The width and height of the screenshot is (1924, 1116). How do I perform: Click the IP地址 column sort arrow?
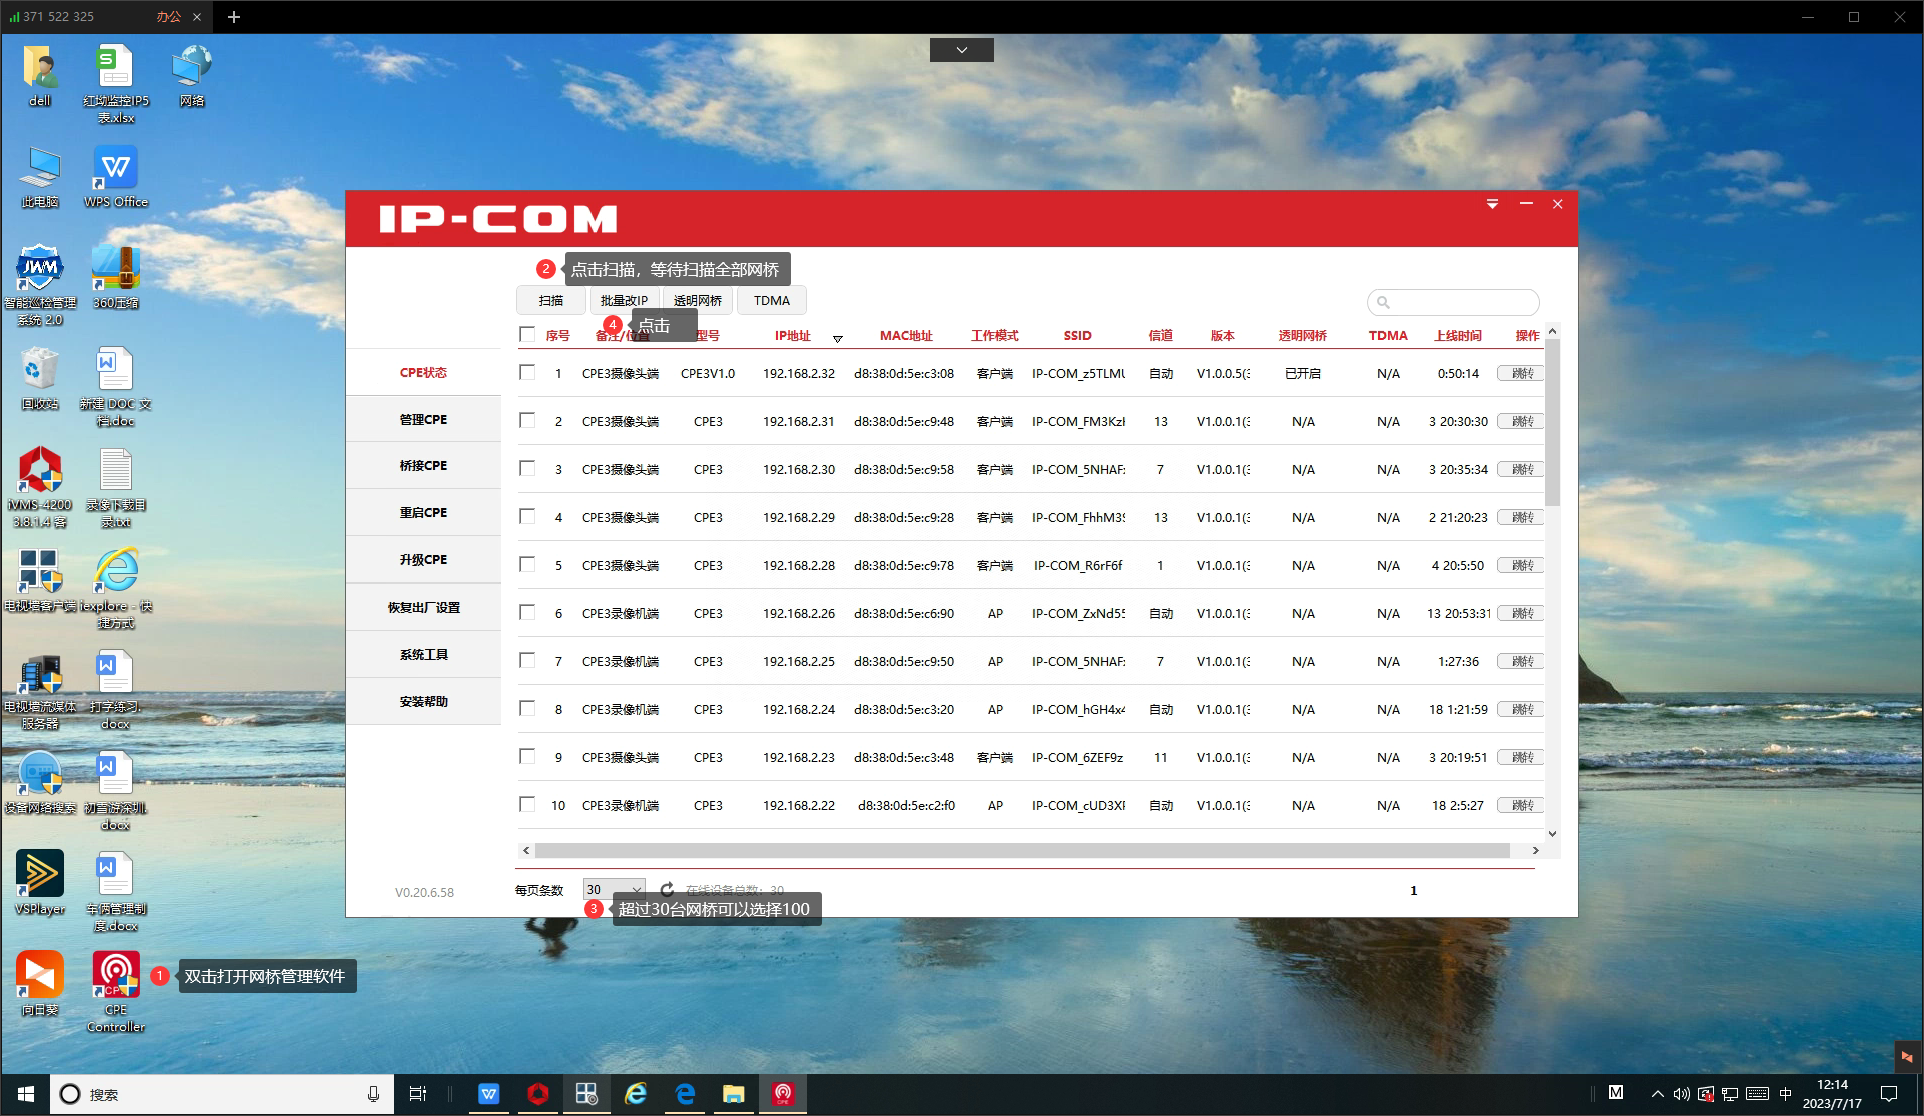pyautogui.click(x=838, y=339)
